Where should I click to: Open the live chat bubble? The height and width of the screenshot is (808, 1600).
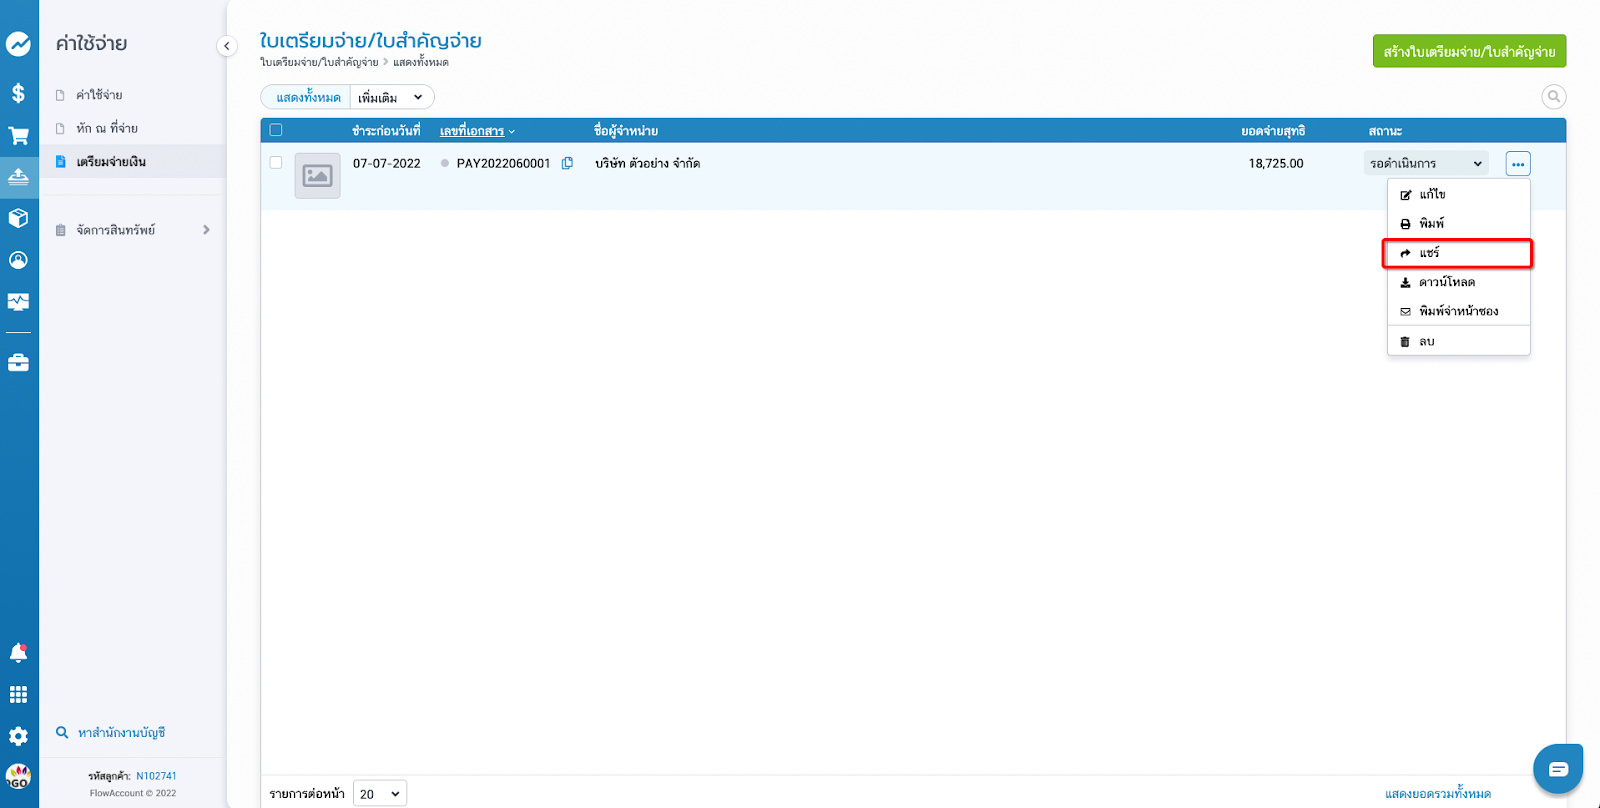pyautogui.click(x=1557, y=768)
